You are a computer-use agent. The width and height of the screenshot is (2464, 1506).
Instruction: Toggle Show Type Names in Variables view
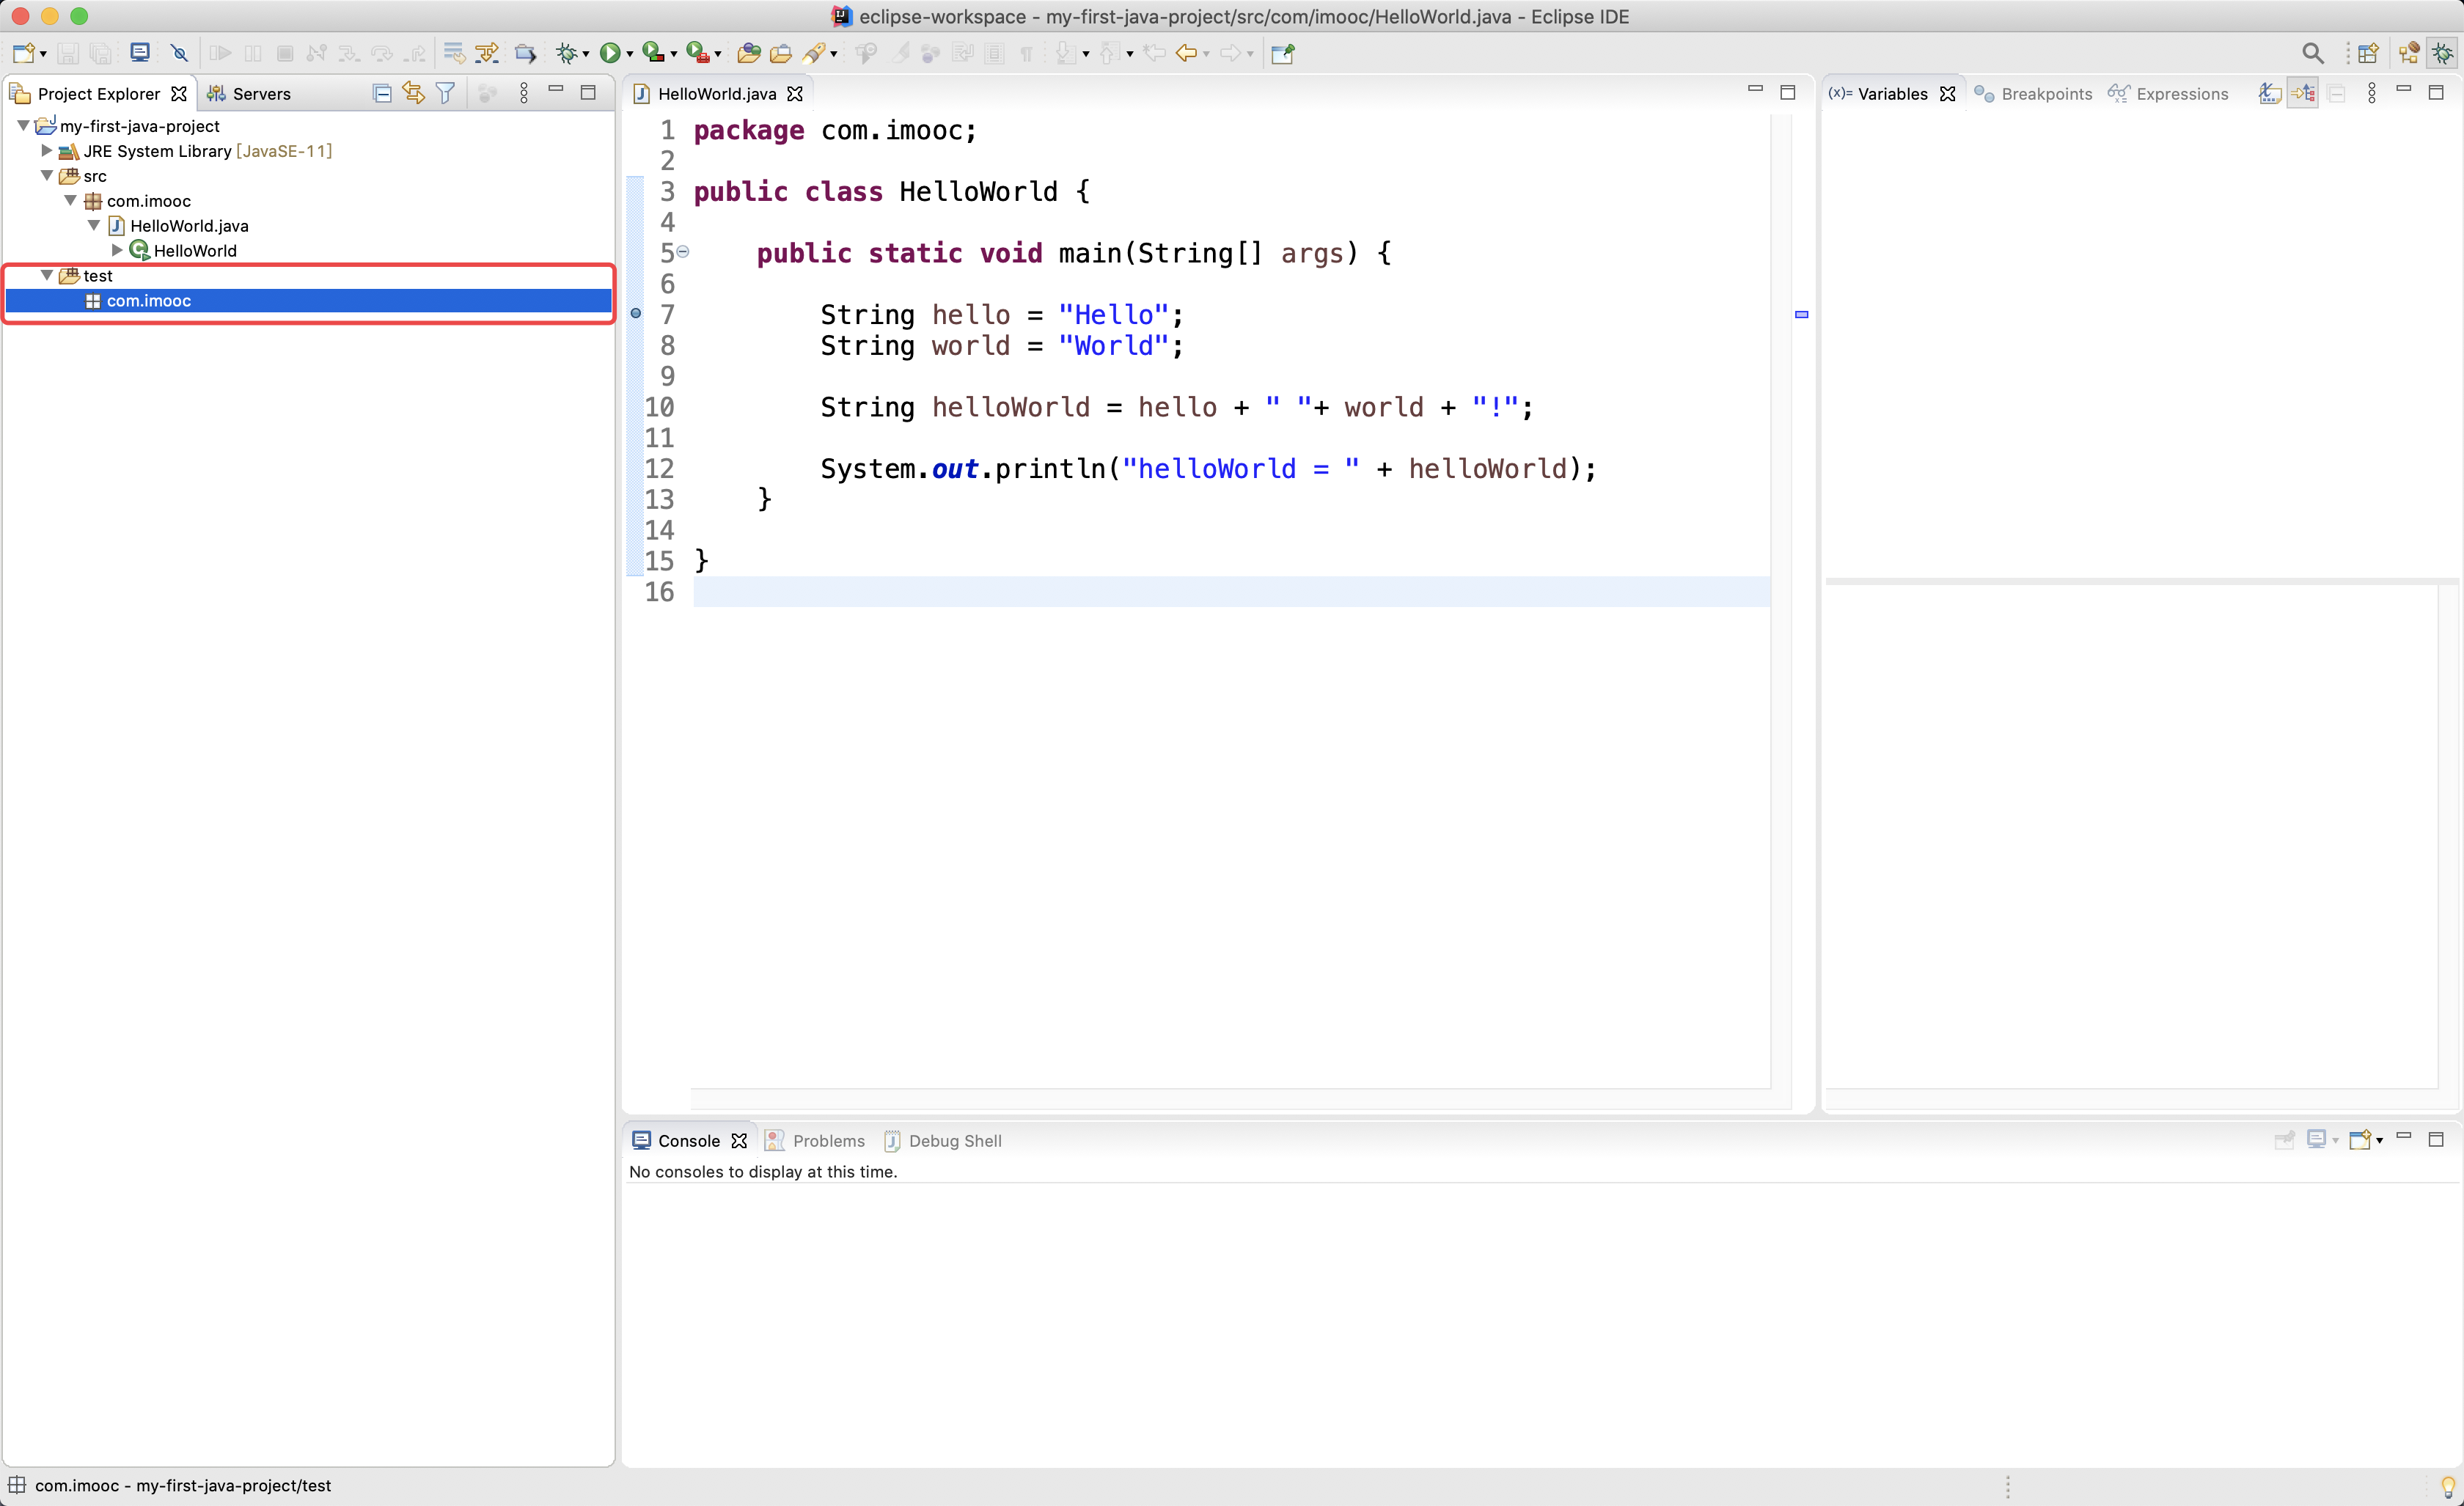pos(2270,94)
